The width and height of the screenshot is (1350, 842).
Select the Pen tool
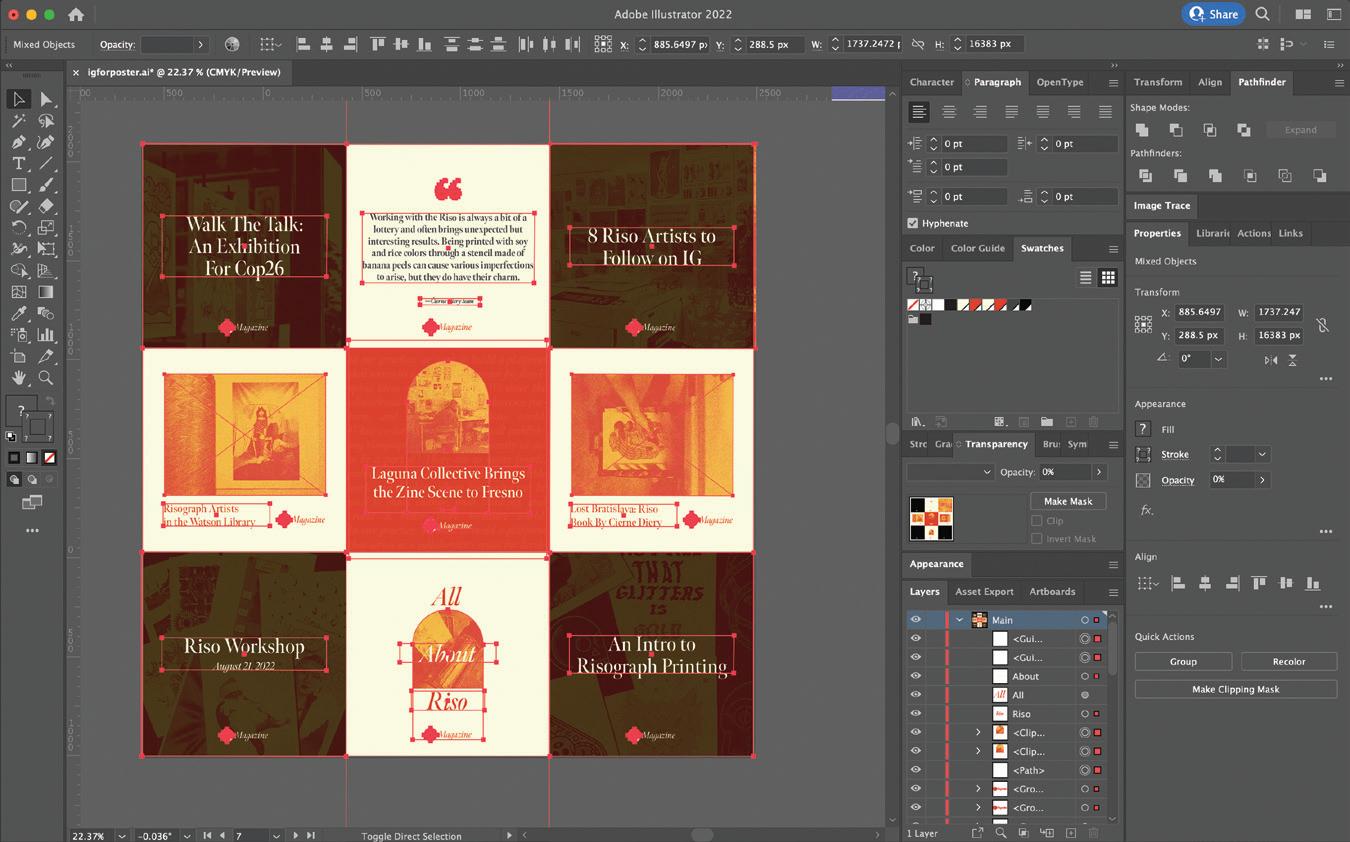18,142
